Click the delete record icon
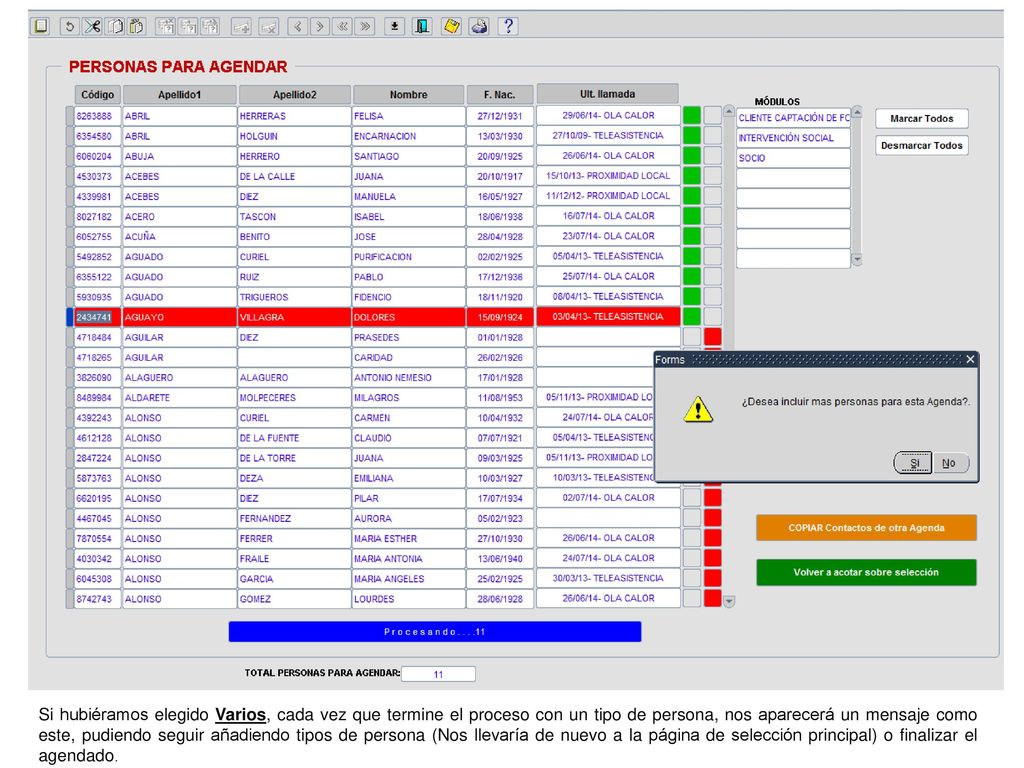The width and height of the screenshot is (1024, 768). pyautogui.click(x=268, y=27)
